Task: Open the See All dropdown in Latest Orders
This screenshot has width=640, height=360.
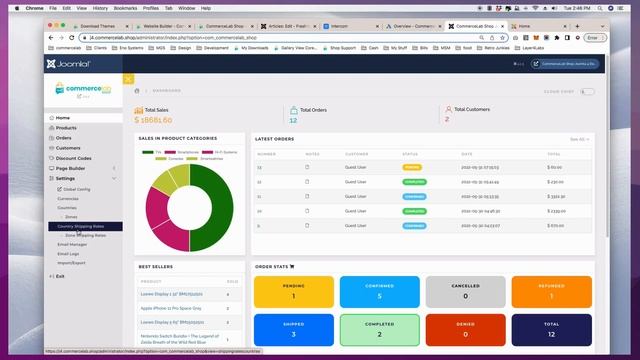Action: tap(579, 140)
